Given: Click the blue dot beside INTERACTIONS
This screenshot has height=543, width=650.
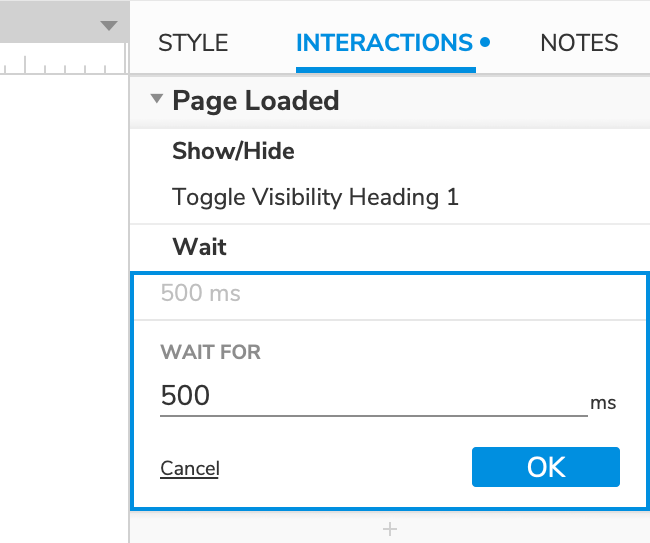Looking at the screenshot, I should point(485,43).
